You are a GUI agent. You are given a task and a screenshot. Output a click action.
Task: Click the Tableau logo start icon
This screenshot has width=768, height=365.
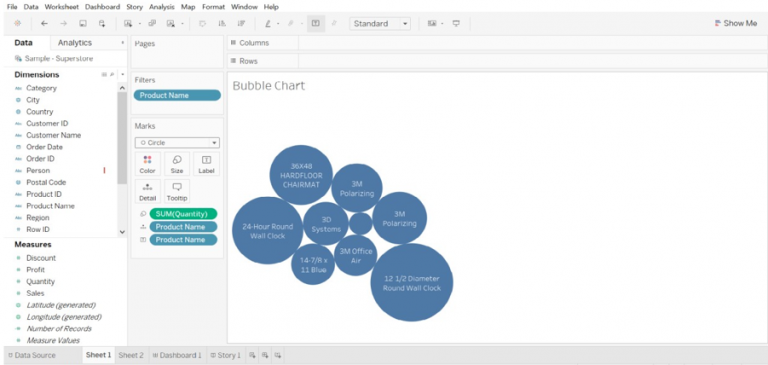pyautogui.click(x=17, y=24)
